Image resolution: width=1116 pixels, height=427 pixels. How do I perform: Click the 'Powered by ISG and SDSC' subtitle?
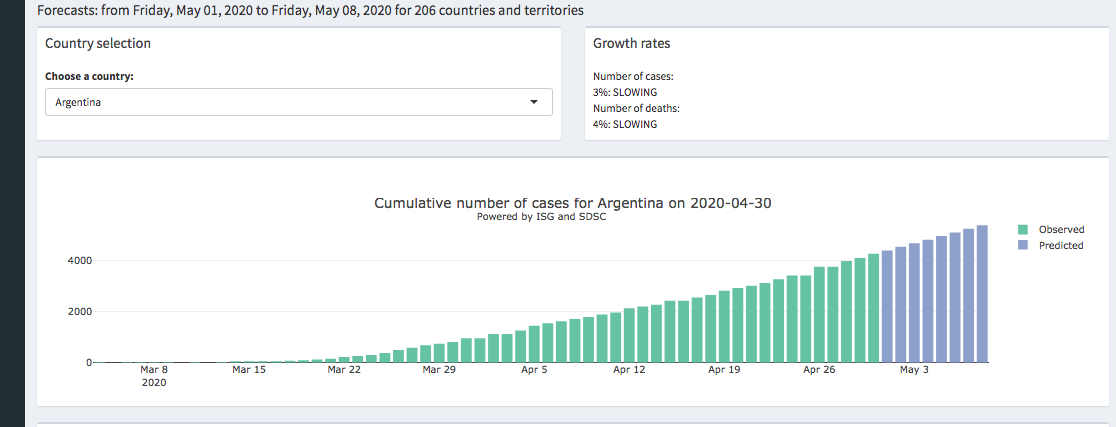pos(542,217)
